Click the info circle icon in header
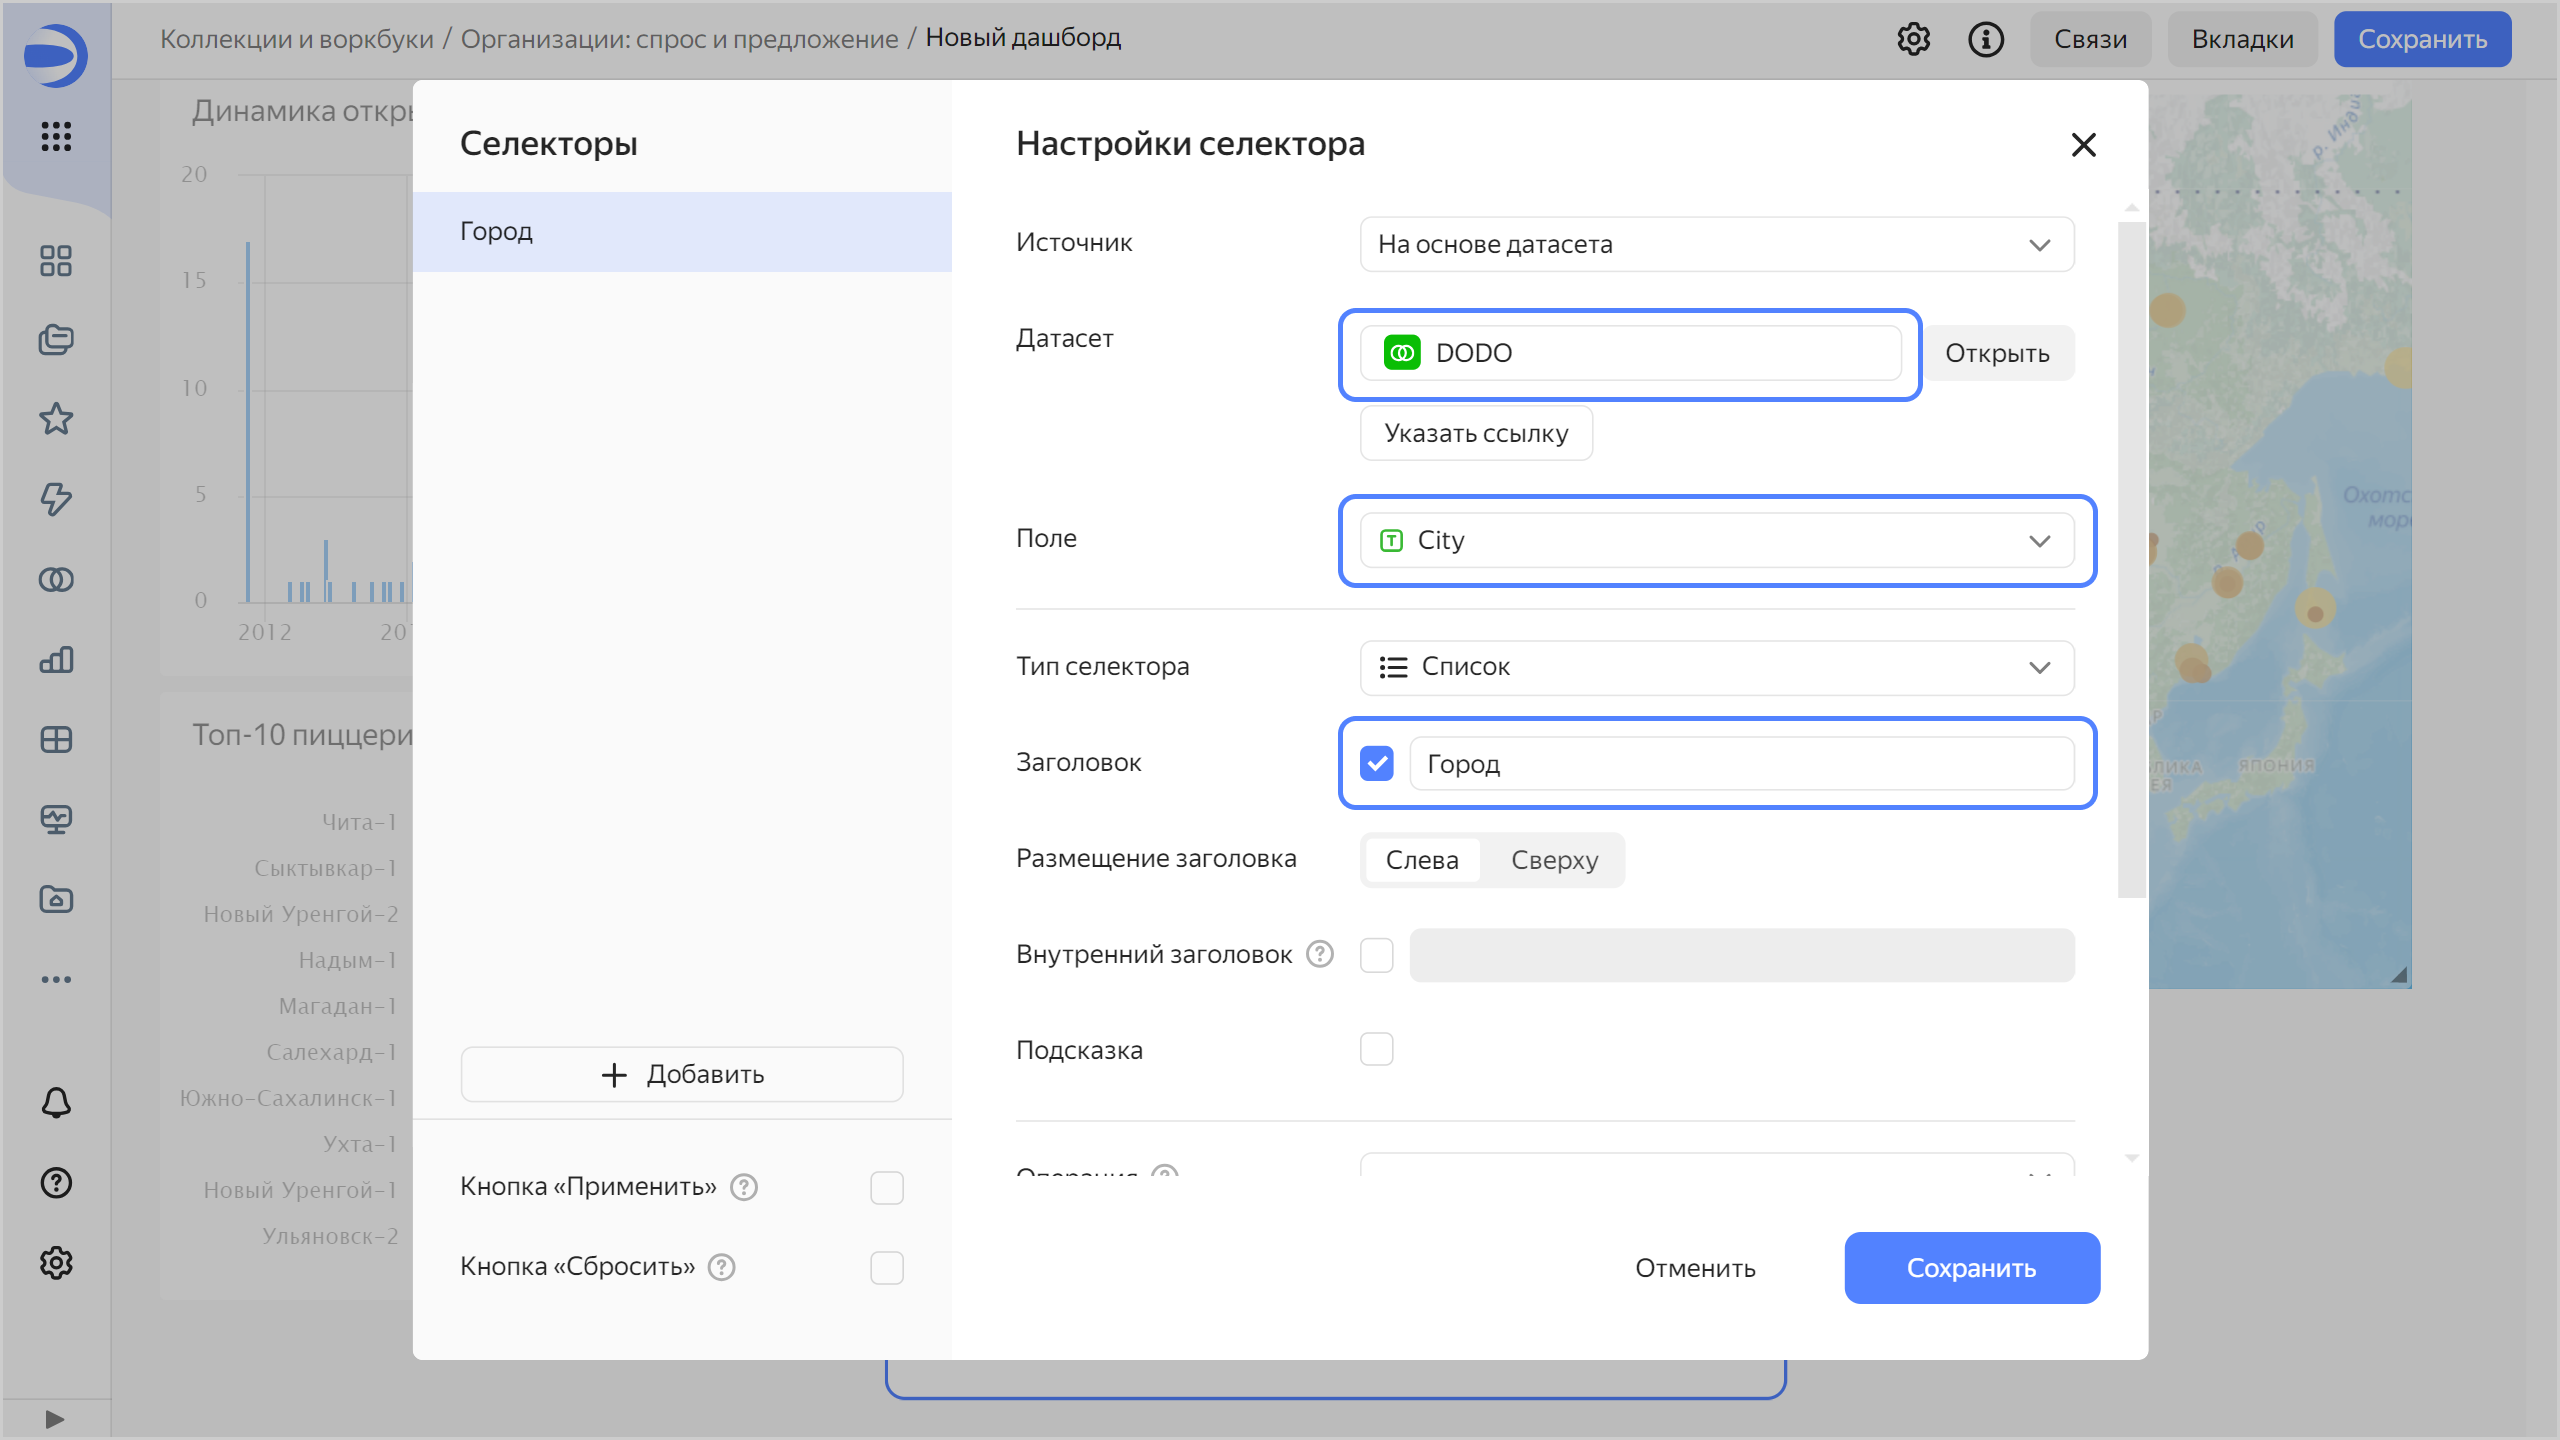 [1985, 40]
